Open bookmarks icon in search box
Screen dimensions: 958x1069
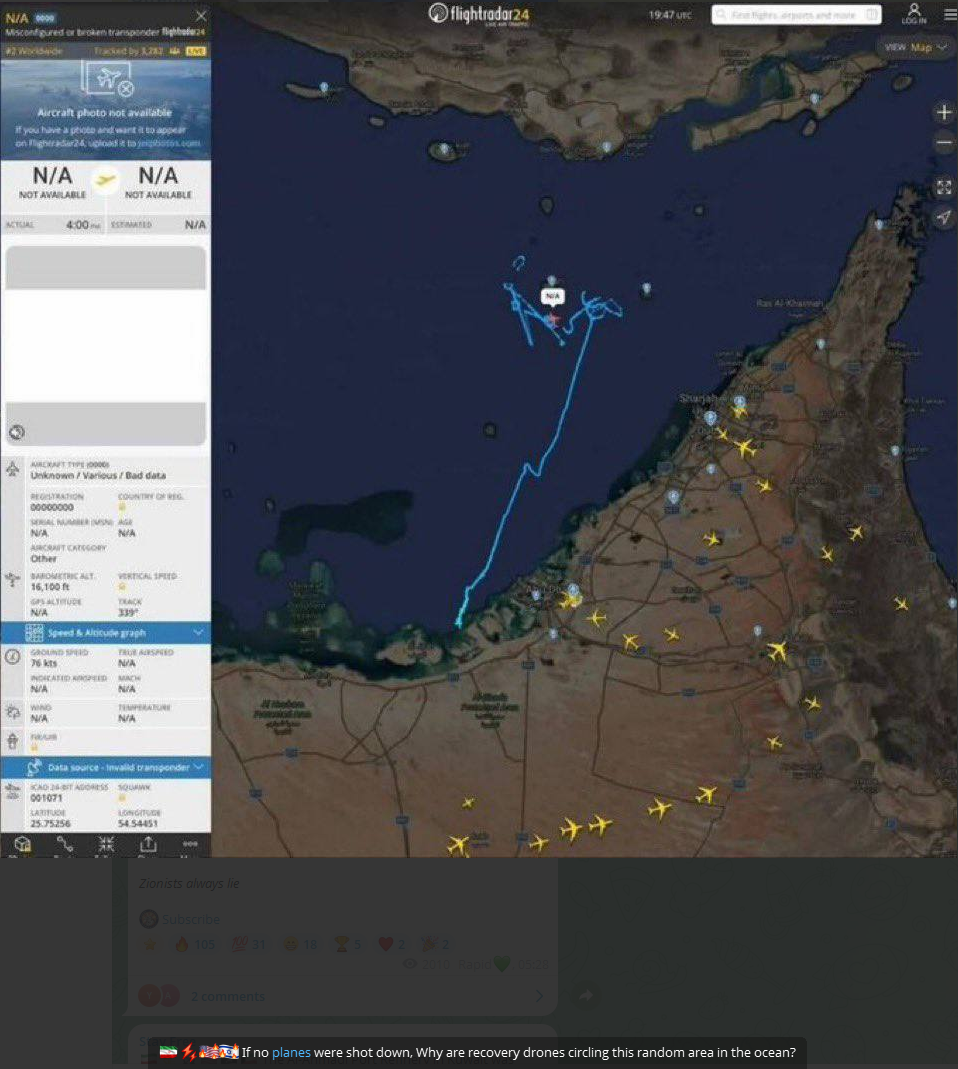(x=871, y=14)
